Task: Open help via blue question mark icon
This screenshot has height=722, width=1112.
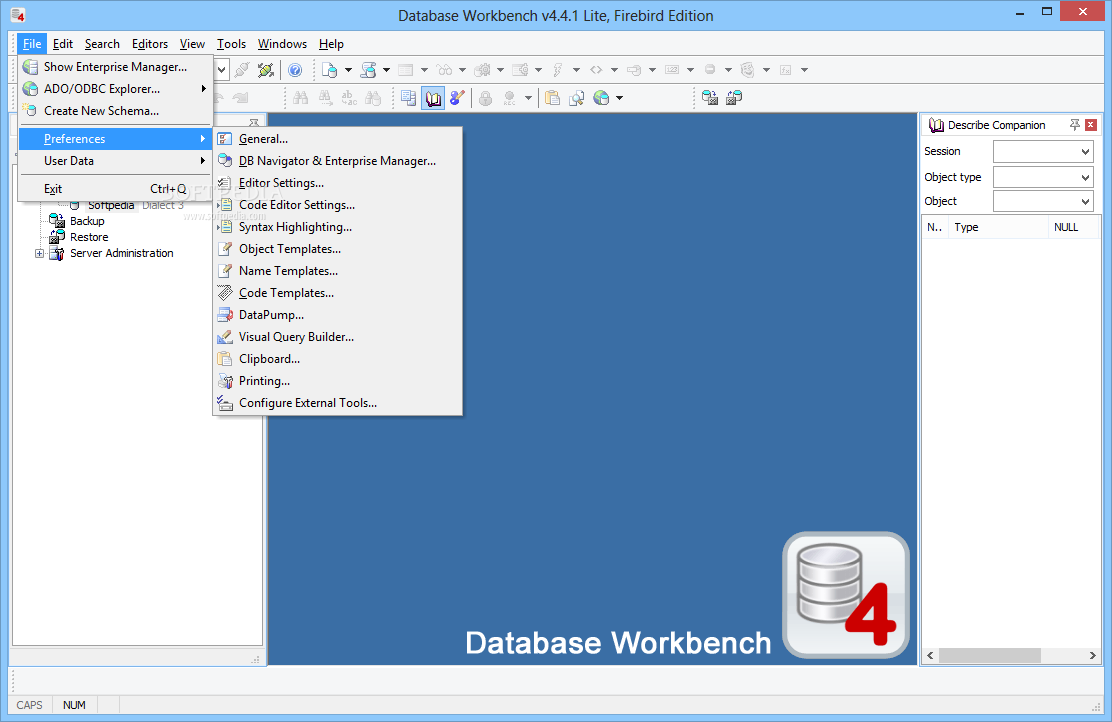Action: [x=295, y=70]
